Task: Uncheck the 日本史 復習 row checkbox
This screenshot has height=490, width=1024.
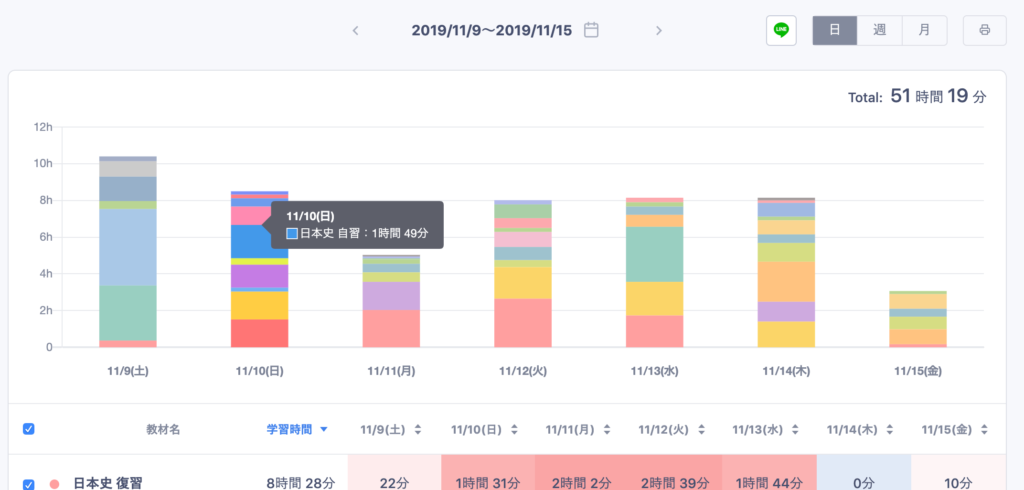Action: coord(29,483)
